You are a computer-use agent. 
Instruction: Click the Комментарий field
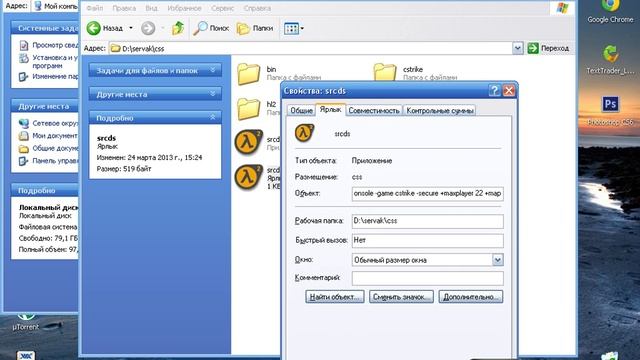pyautogui.click(x=427, y=278)
